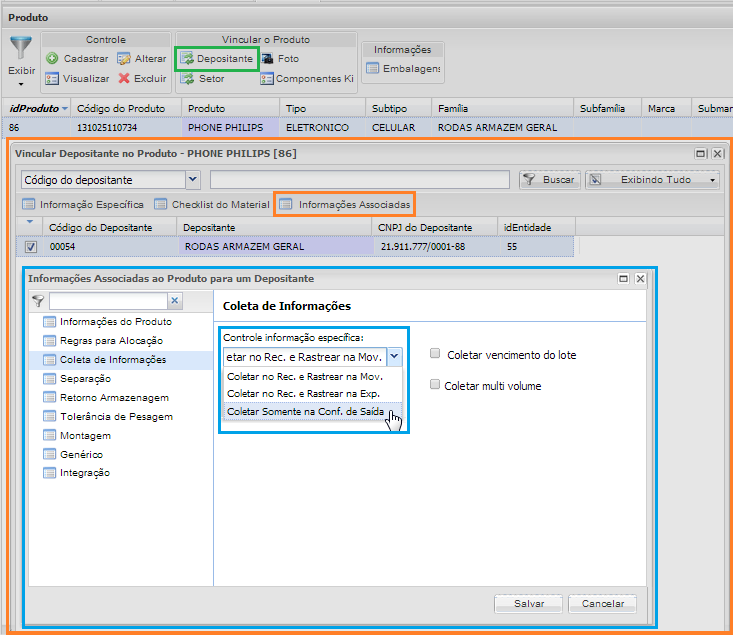
Task: Toggle checkbox for depositante 00054
Action: coord(31,247)
